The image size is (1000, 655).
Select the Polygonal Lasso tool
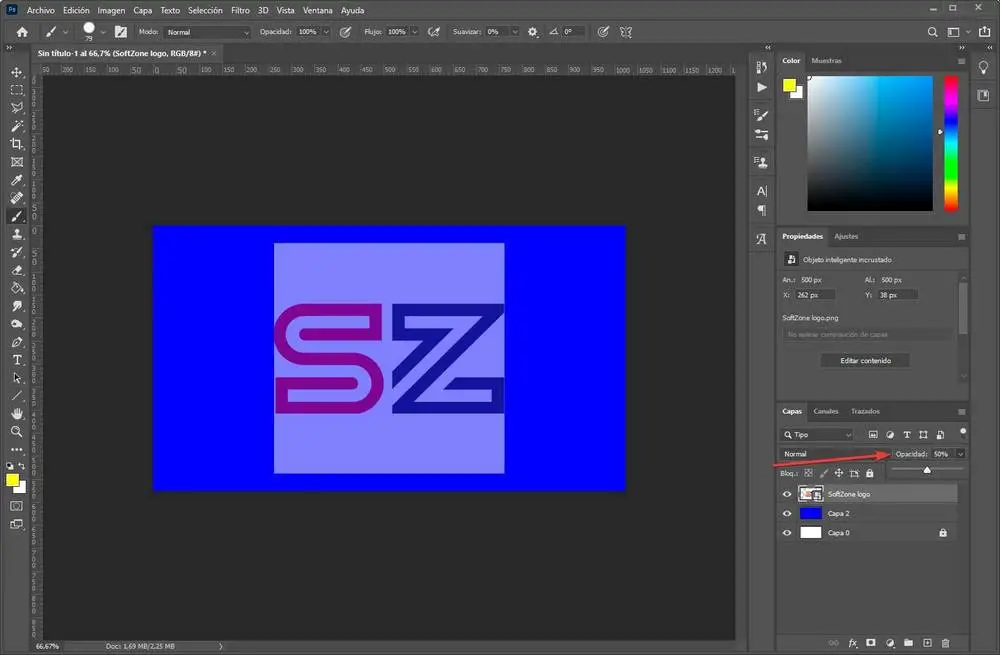[17, 108]
